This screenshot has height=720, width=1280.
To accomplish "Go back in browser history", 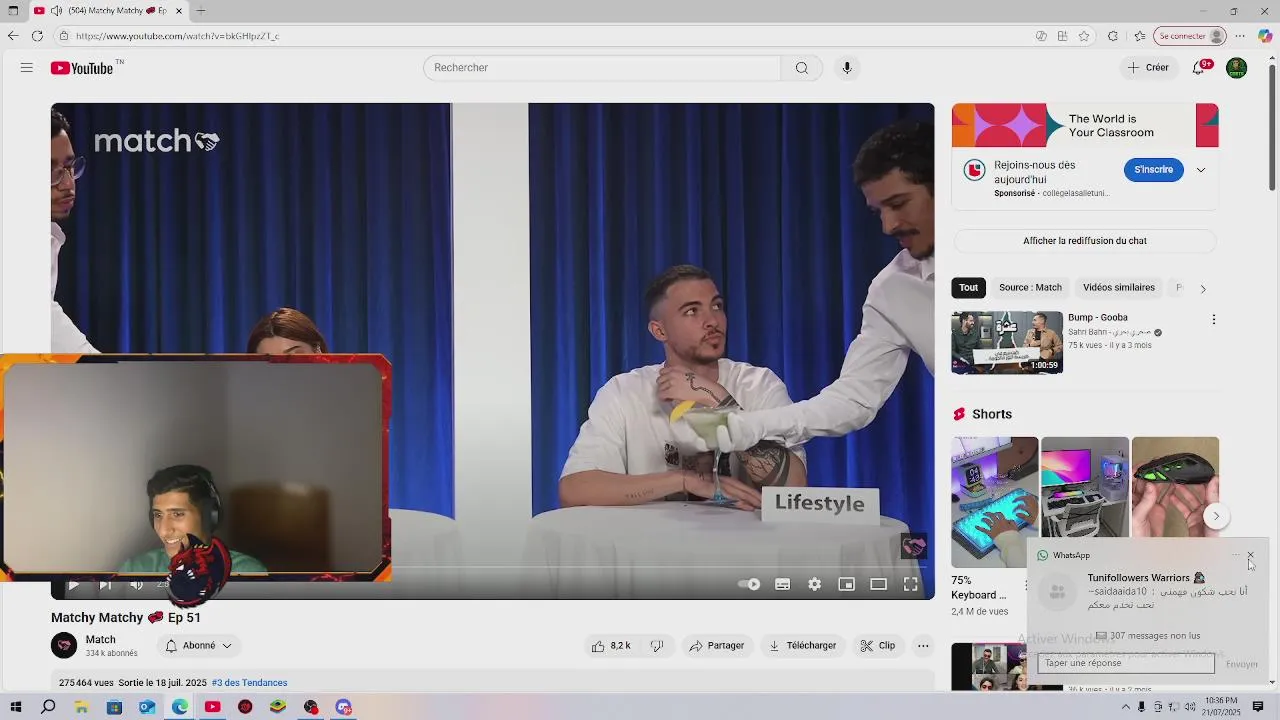I will (x=12, y=36).
